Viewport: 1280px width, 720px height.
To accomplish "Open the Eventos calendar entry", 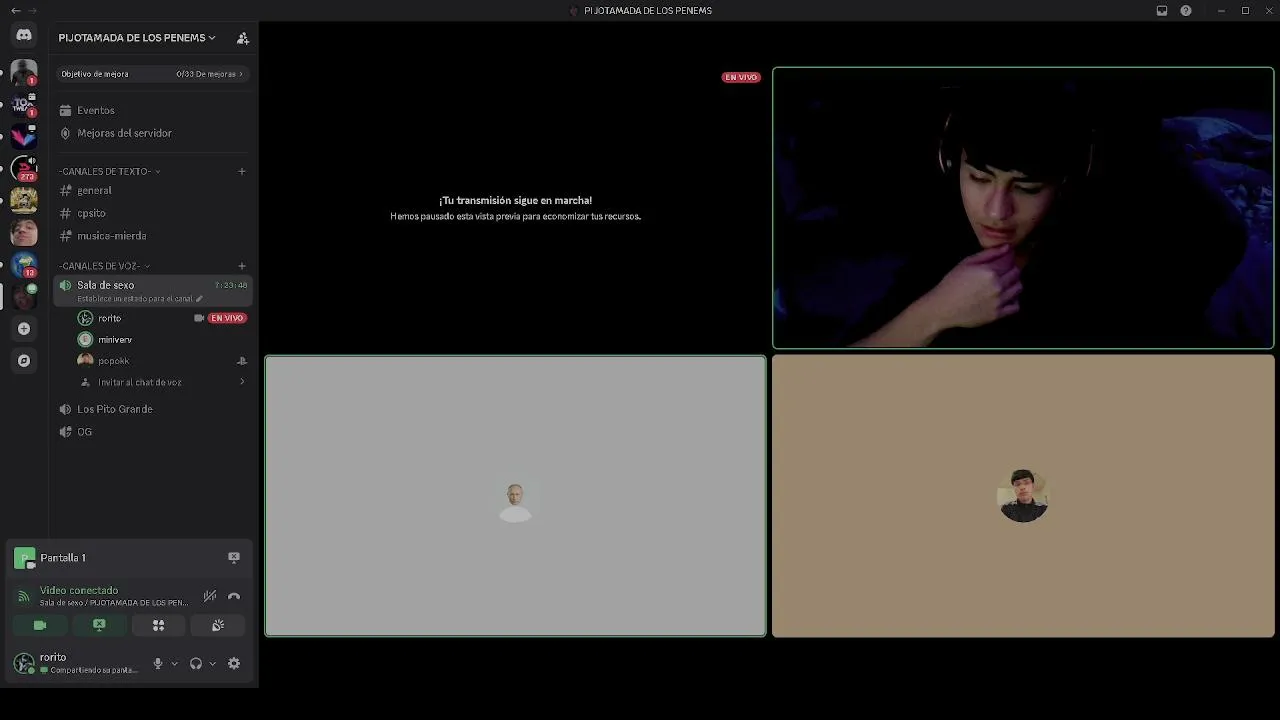I will click(x=96, y=110).
